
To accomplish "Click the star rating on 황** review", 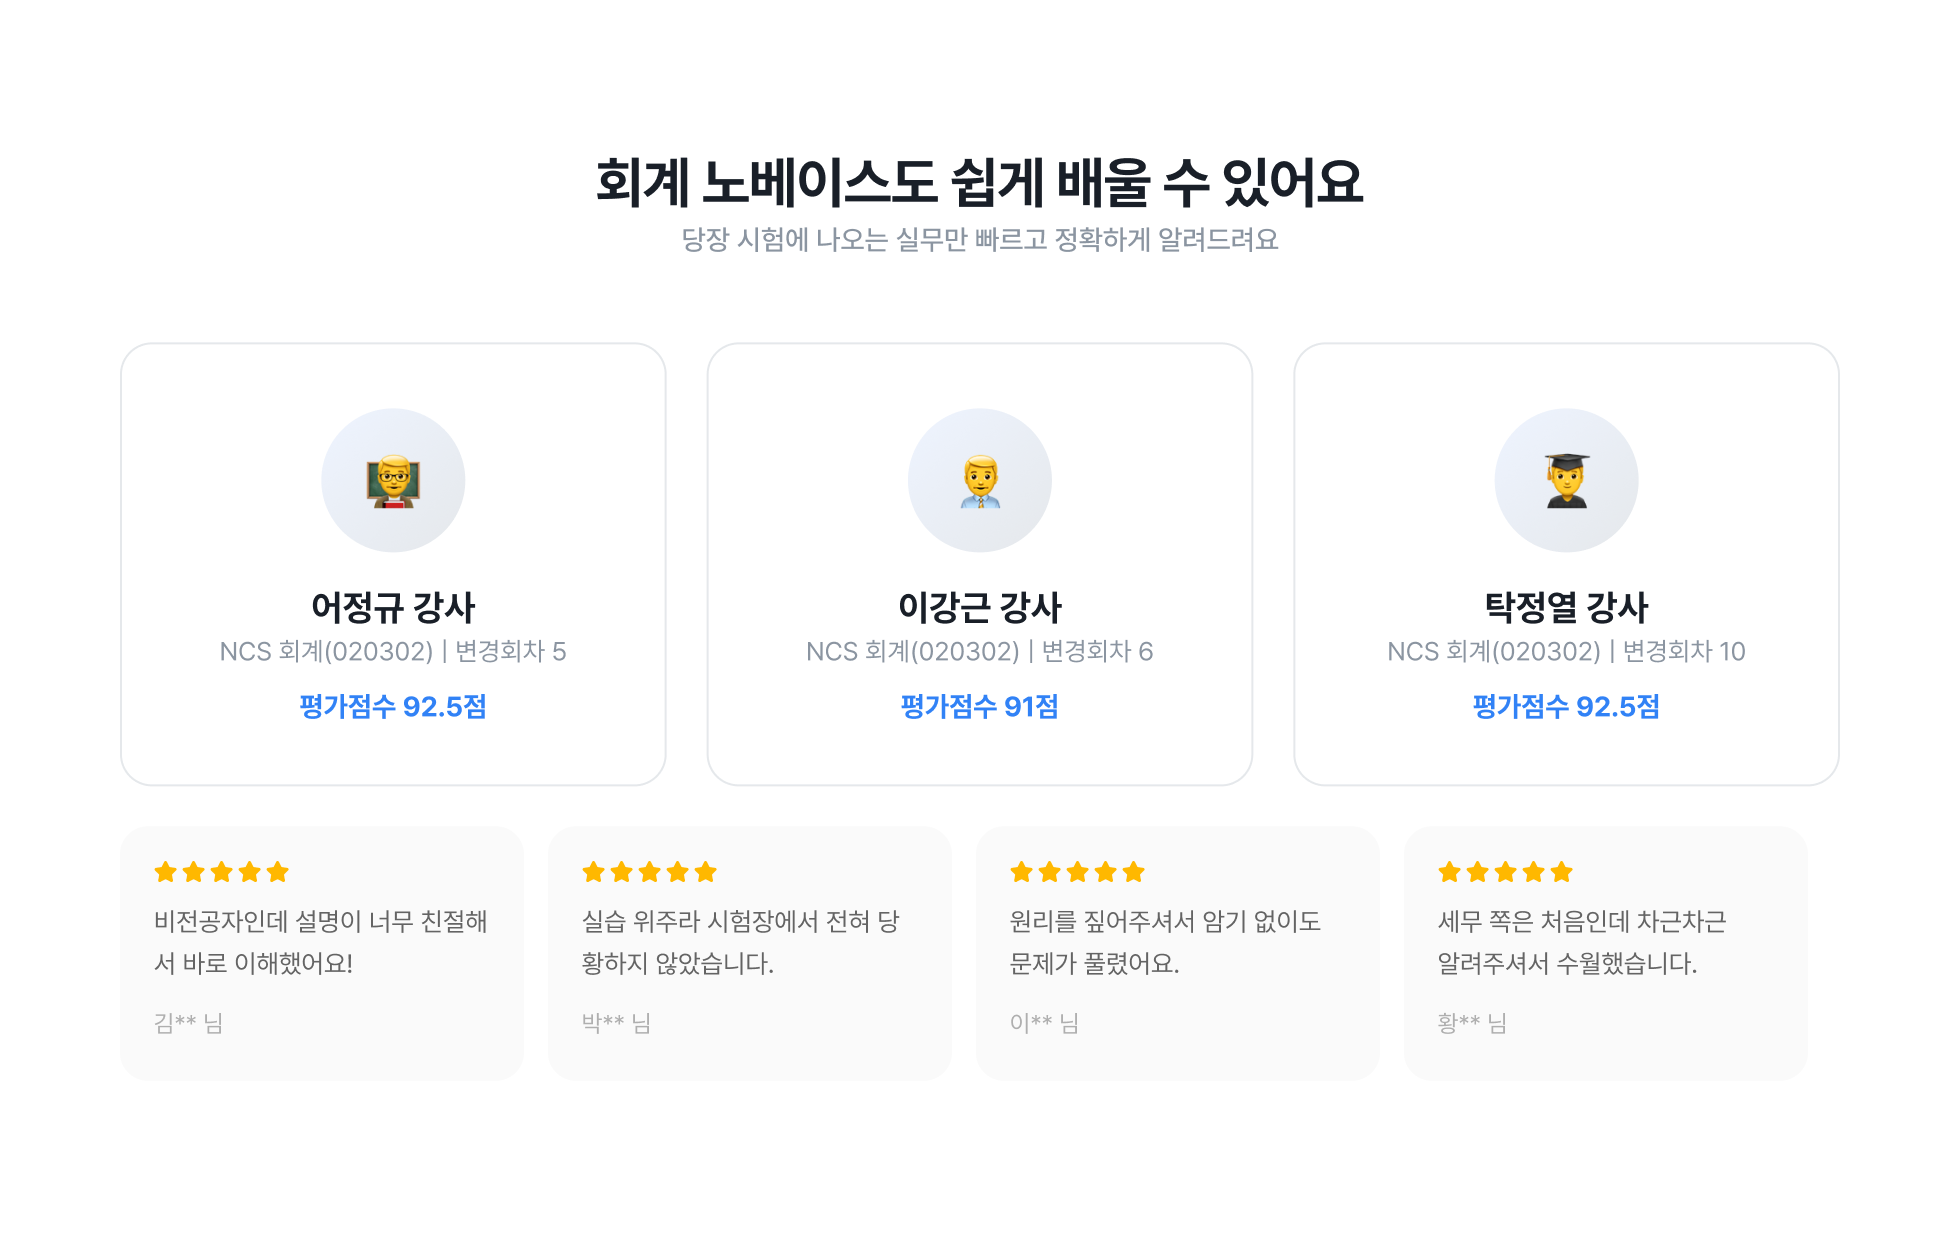I will tap(1505, 872).
